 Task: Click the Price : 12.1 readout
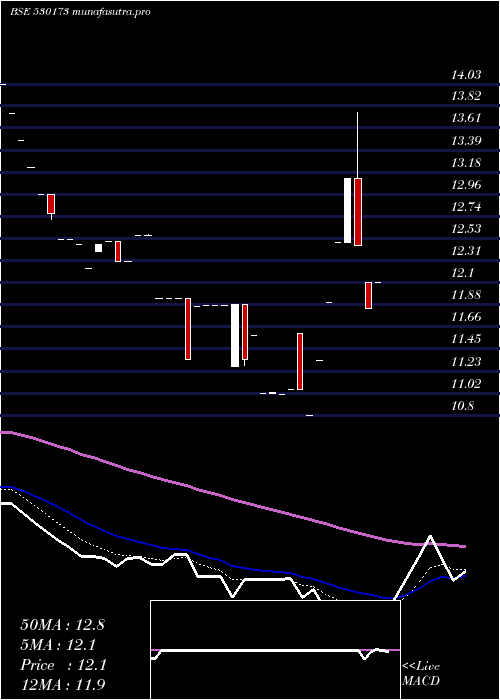point(63,665)
